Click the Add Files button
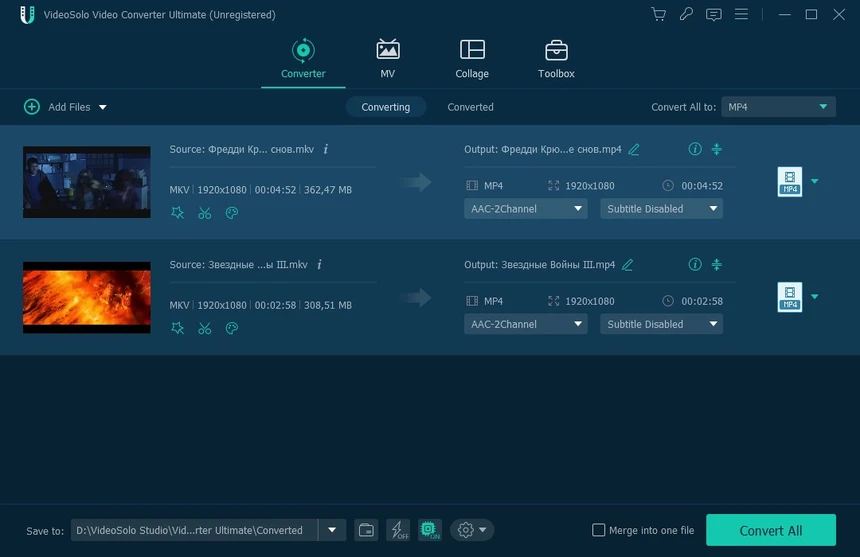Image resolution: width=860 pixels, height=557 pixels. (57, 107)
